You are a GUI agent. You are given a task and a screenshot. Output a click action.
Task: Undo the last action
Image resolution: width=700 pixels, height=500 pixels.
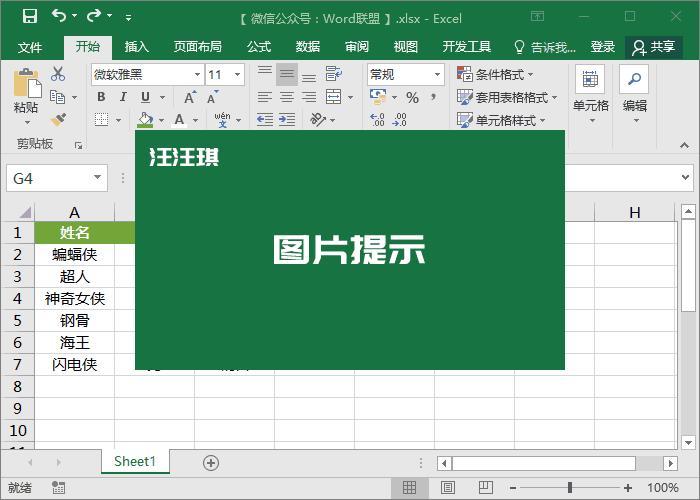[x=58, y=16]
